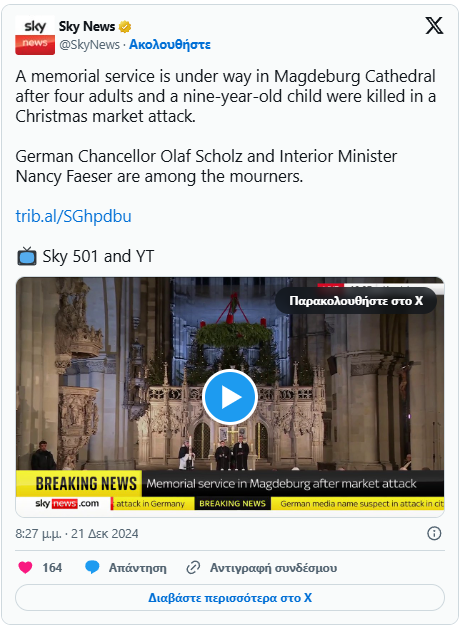Click the TV emoji before Sky 501

click(27, 256)
